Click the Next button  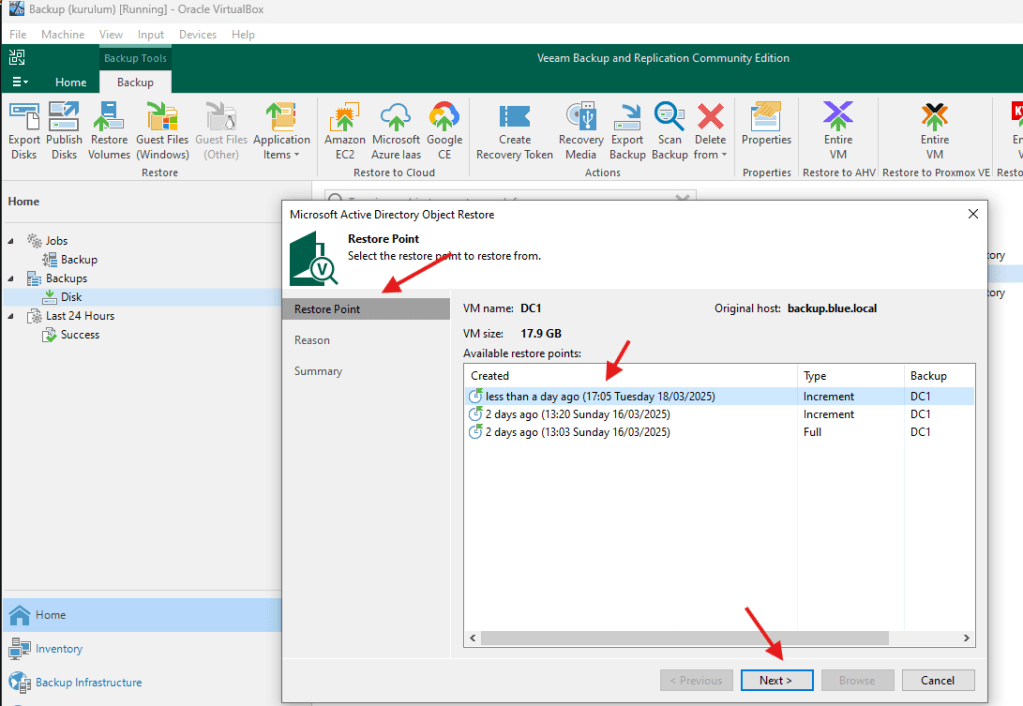click(775, 680)
